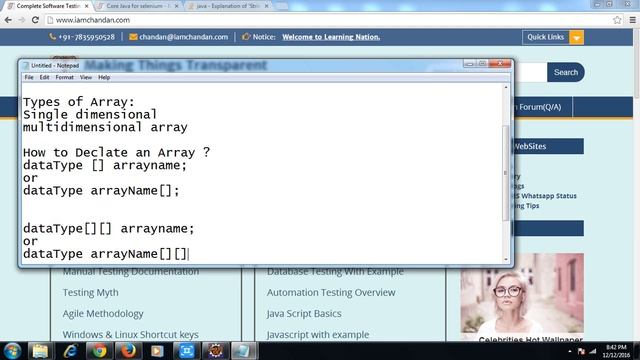
Task: Open Forum(Q/A) navigation item
Action: (x=540, y=107)
